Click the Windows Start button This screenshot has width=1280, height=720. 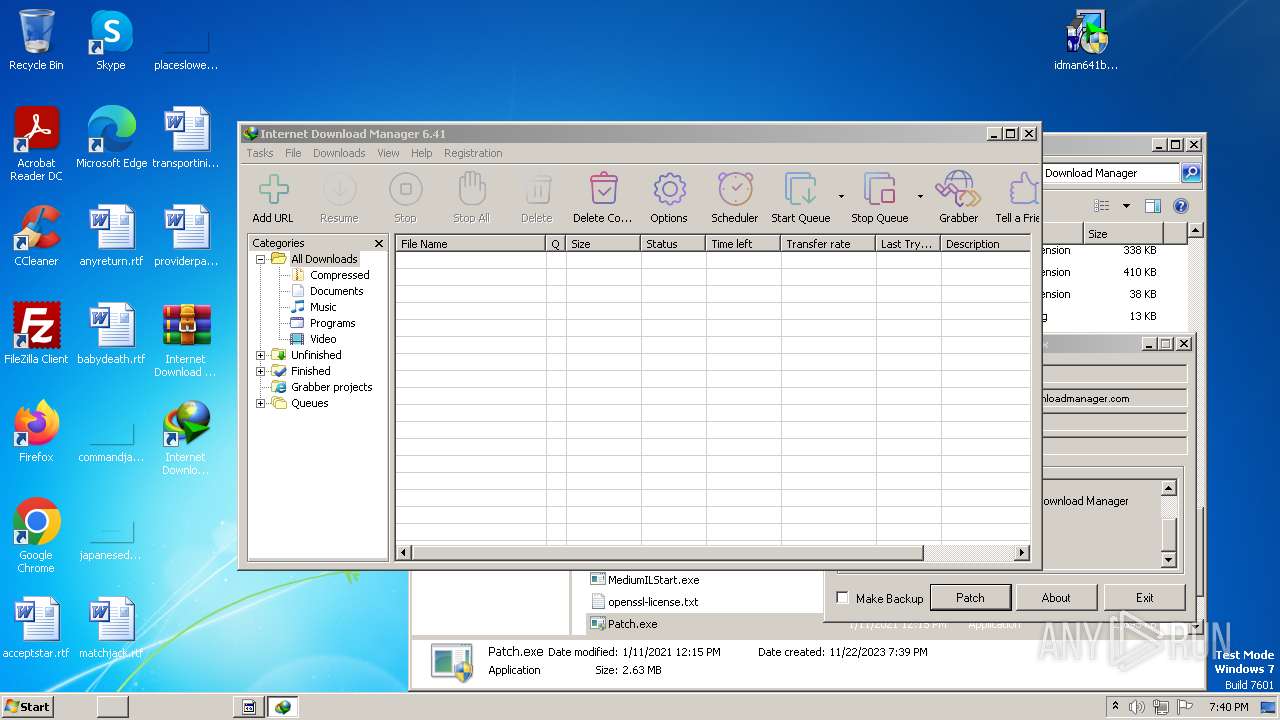(x=27, y=706)
